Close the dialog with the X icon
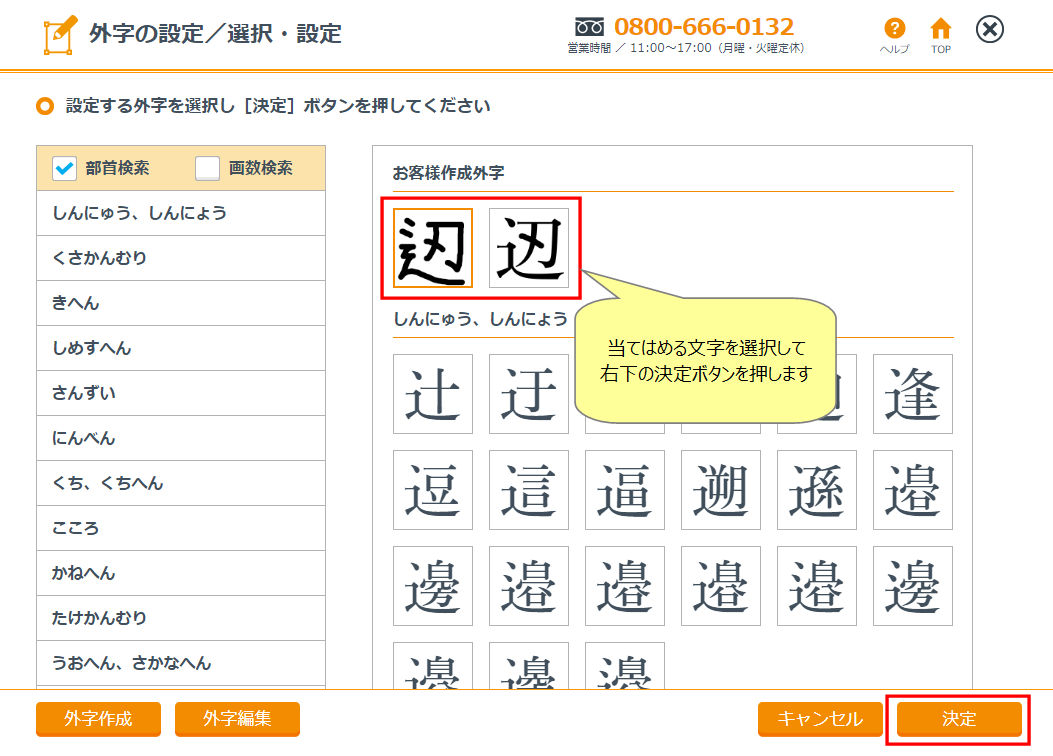Viewport: 1053px width, 756px height. [x=989, y=30]
